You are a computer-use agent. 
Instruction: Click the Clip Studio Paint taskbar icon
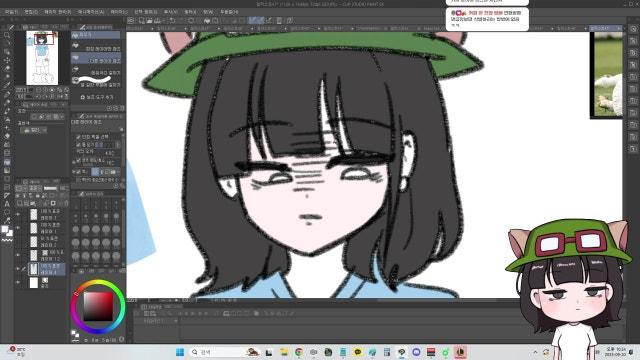[460, 352]
